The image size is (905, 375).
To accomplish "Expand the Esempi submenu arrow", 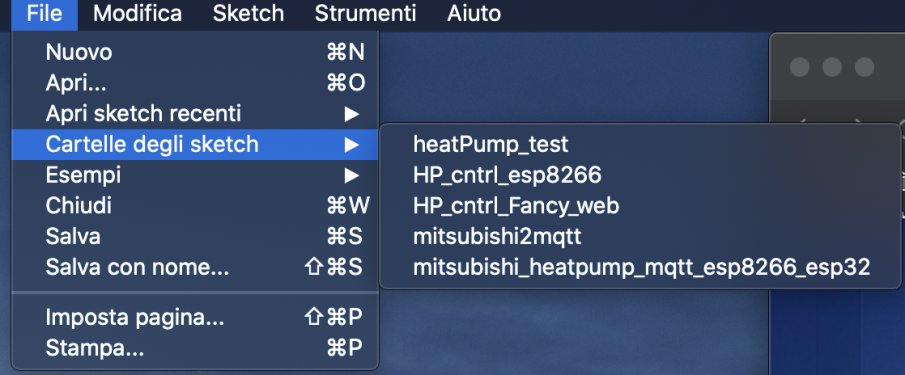I will pos(352,175).
